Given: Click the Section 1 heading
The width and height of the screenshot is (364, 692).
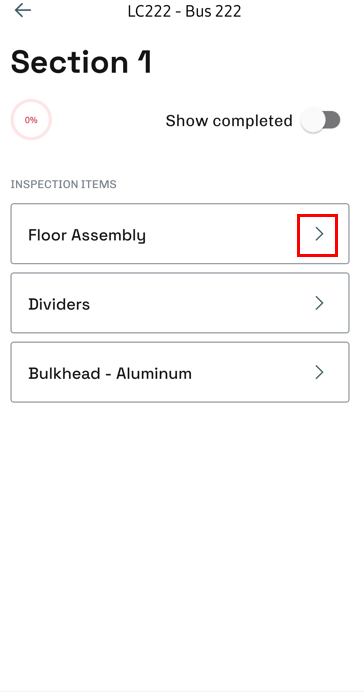Looking at the screenshot, I should click(x=81, y=62).
